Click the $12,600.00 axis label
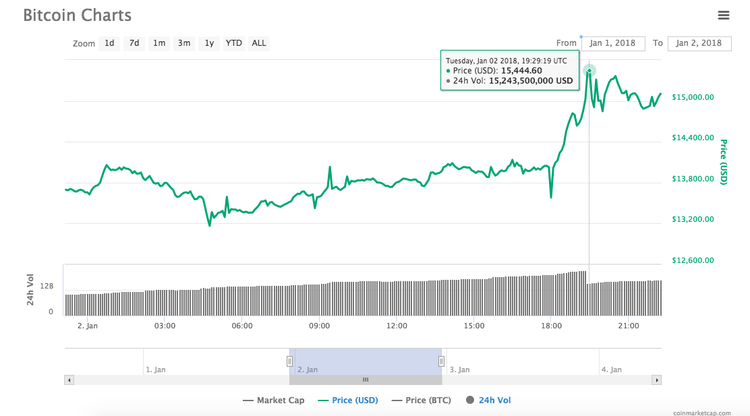 coord(693,261)
